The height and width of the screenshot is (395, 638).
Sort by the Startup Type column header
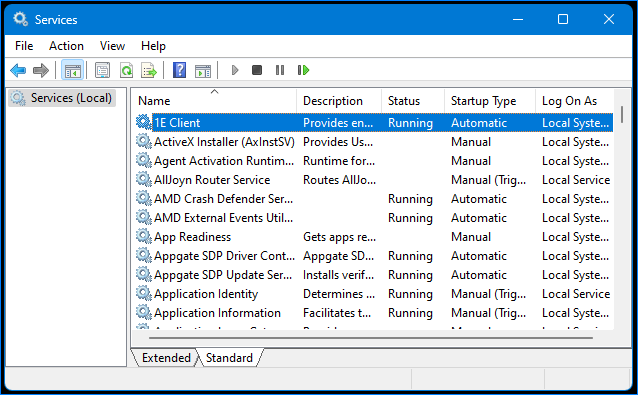[x=489, y=101]
